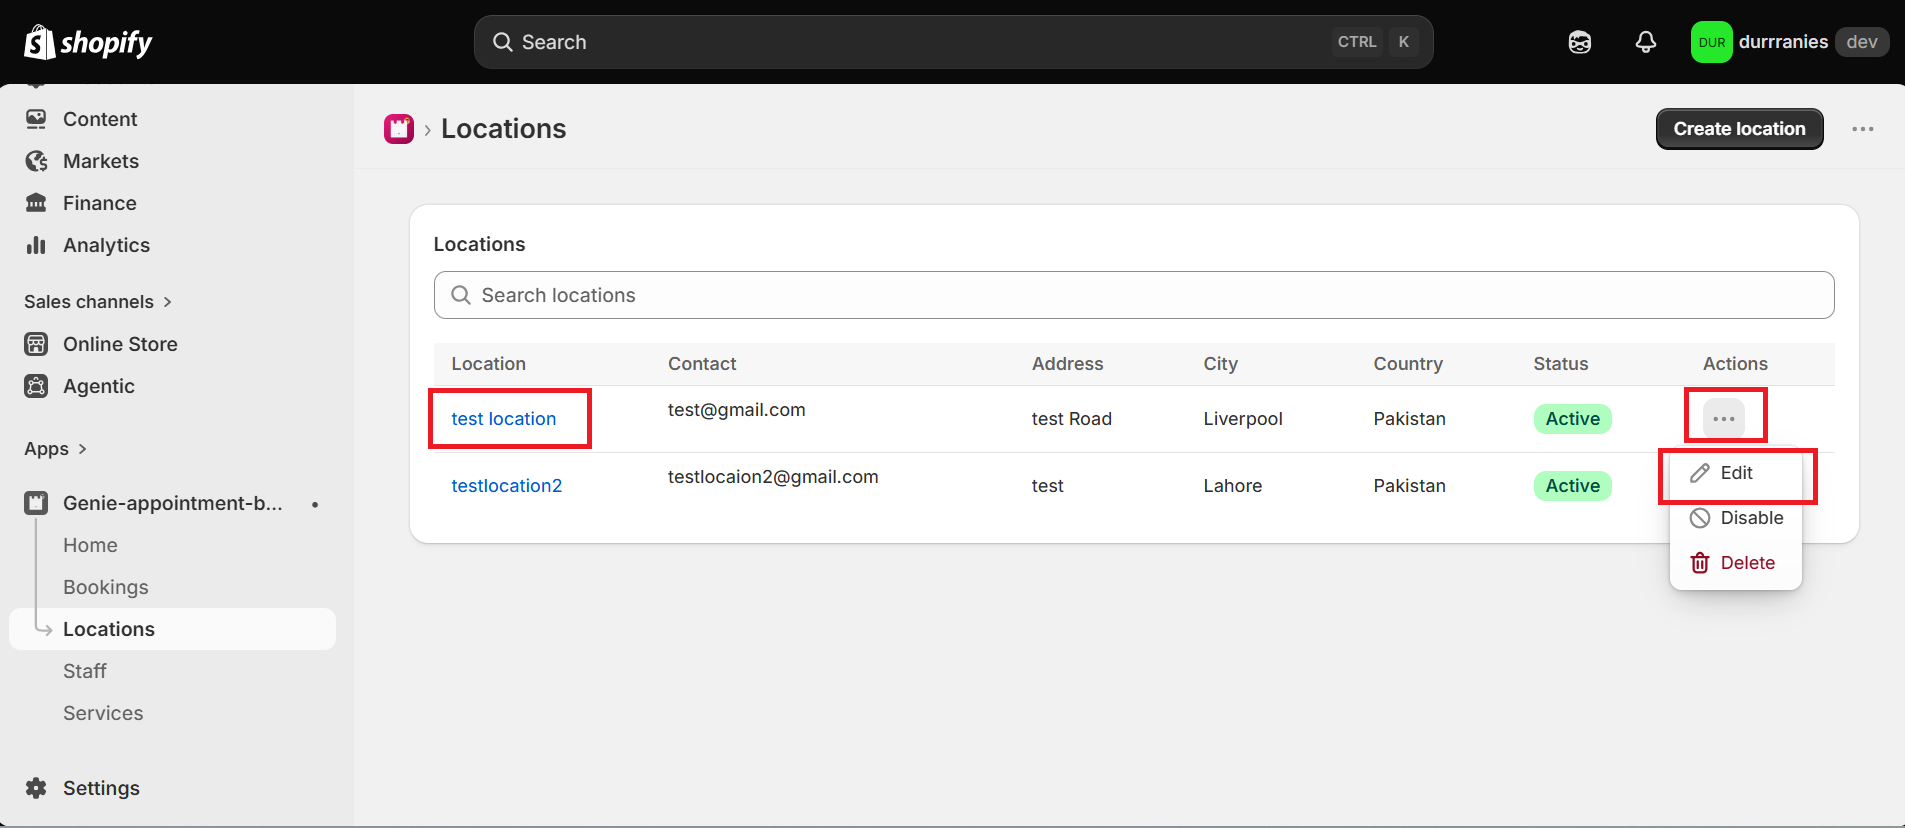
Task: Click the durrranies store name
Action: pyautogui.click(x=1783, y=42)
